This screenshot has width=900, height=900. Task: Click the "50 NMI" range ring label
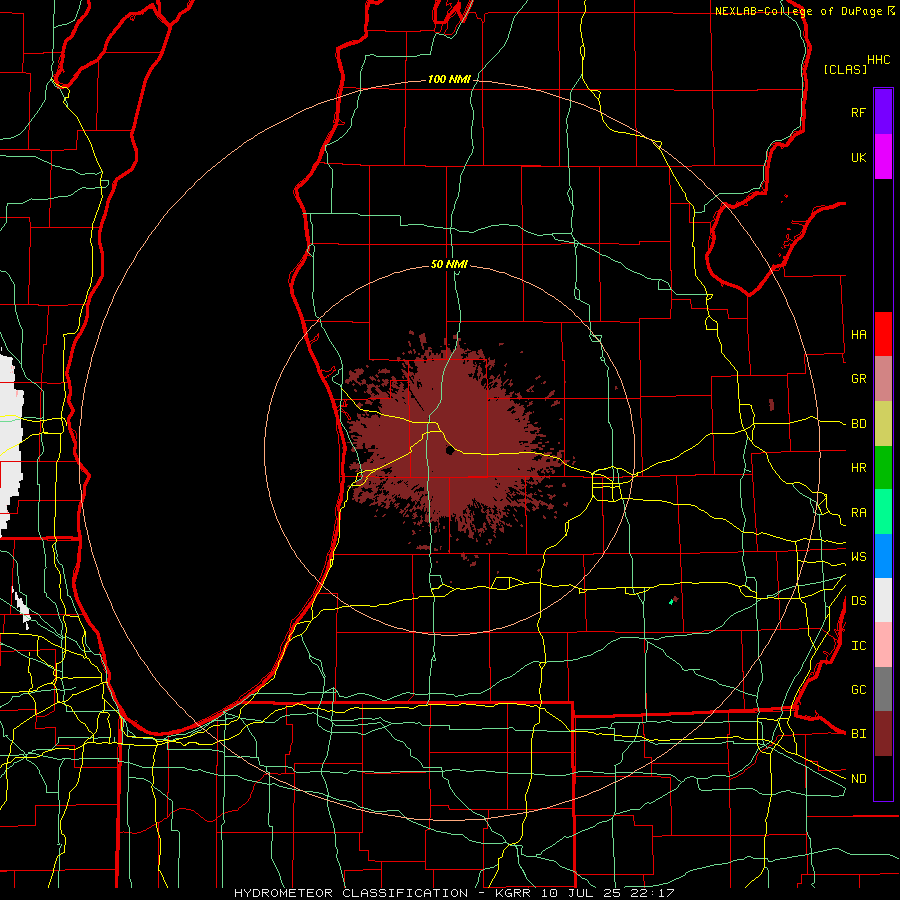coord(449,264)
